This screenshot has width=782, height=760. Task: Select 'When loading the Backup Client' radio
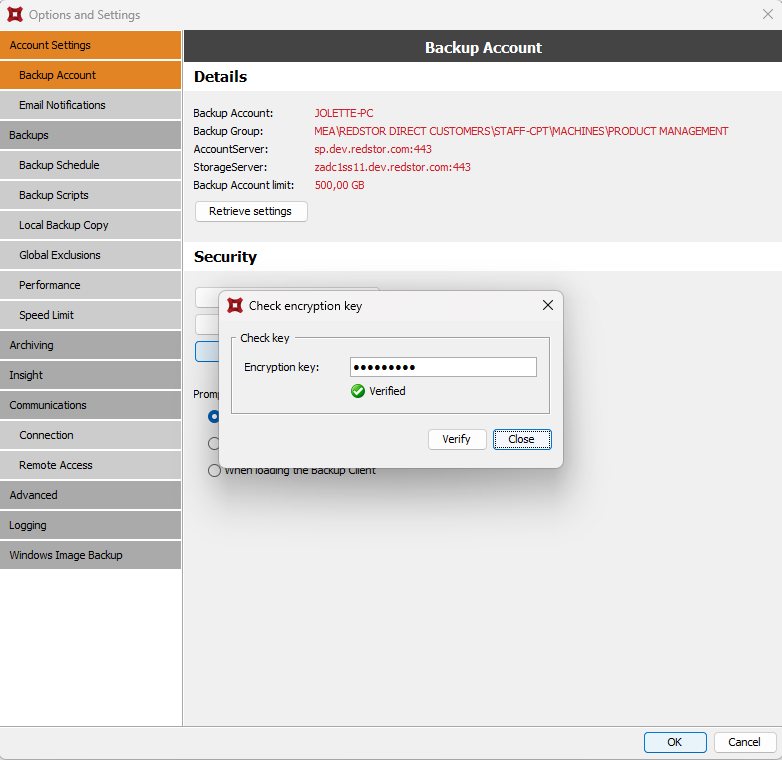[x=214, y=470]
